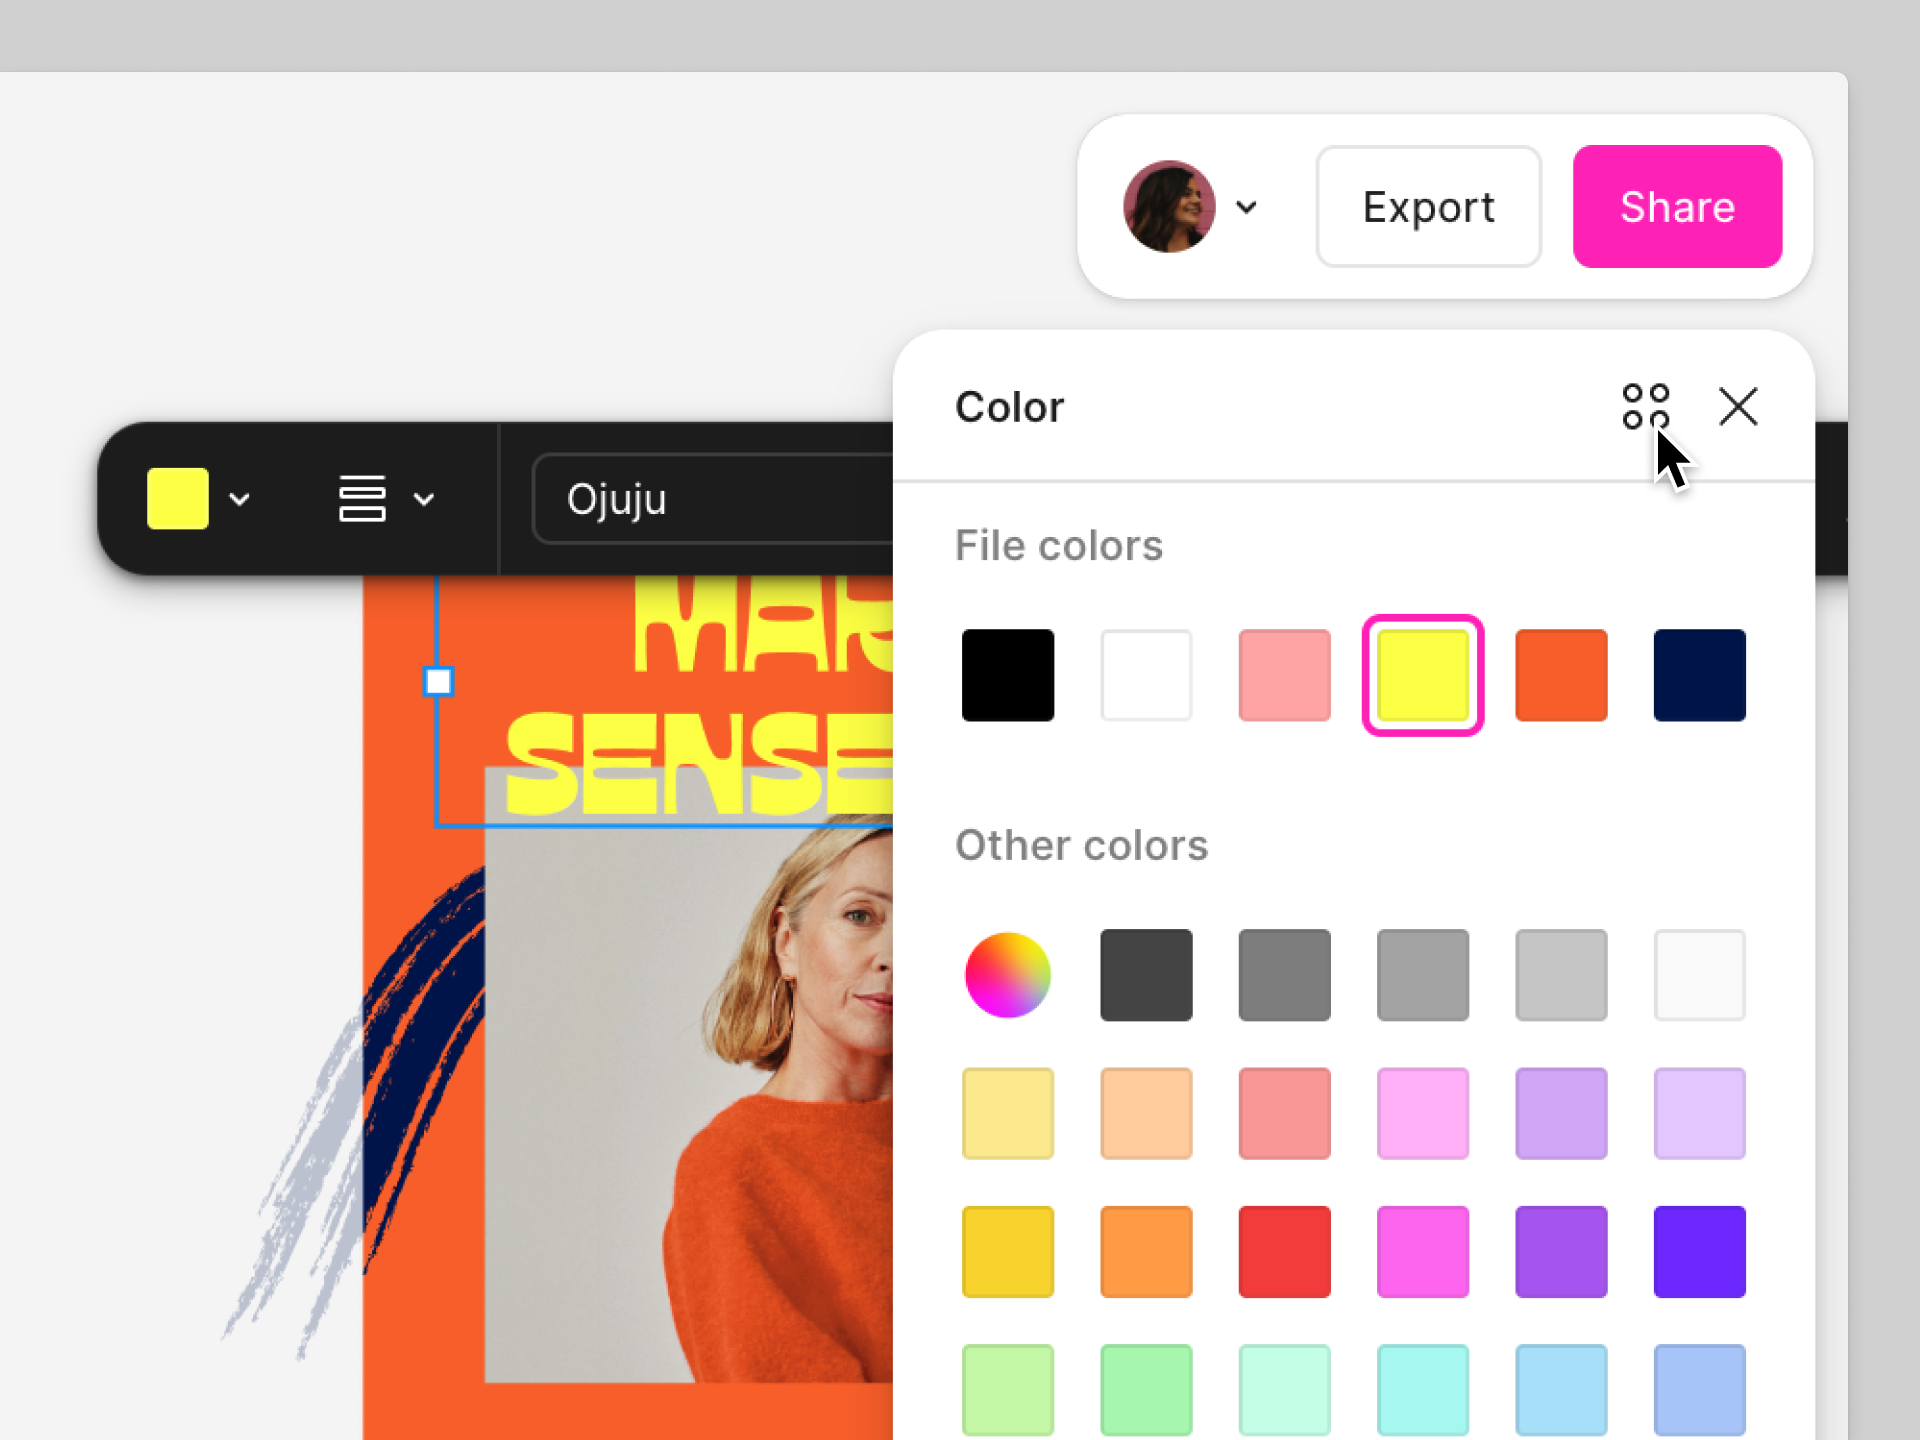Pick the pastel pink-magenta swatch
The height and width of the screenshot is (1440, 1920).
[x=1423, y=1113]
